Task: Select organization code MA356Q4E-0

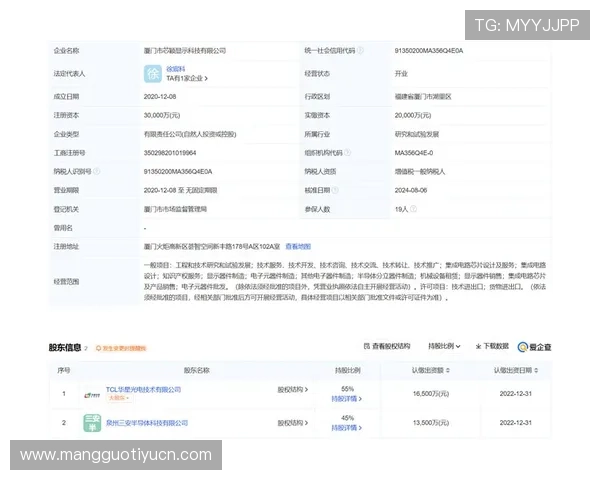Action: [414, 153]
